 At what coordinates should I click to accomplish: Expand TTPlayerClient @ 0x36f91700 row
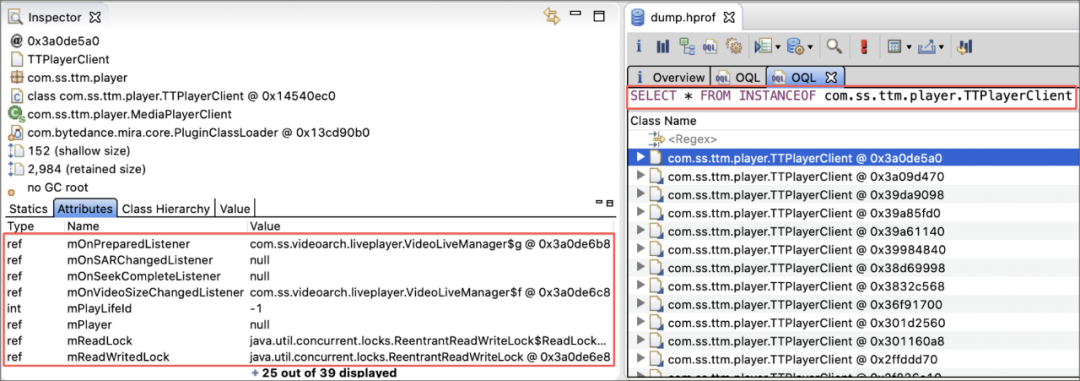click(641, 304)
